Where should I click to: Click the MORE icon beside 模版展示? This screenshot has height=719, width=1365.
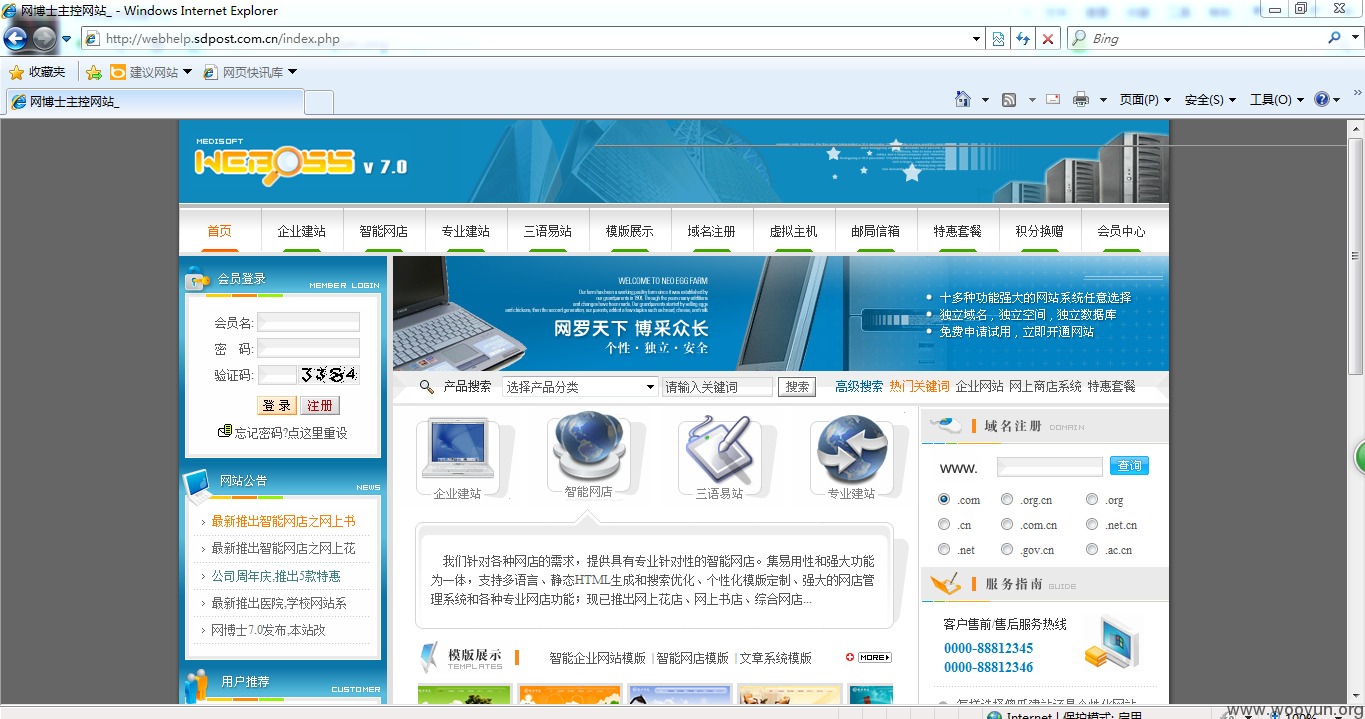click(x=868, y=657)
